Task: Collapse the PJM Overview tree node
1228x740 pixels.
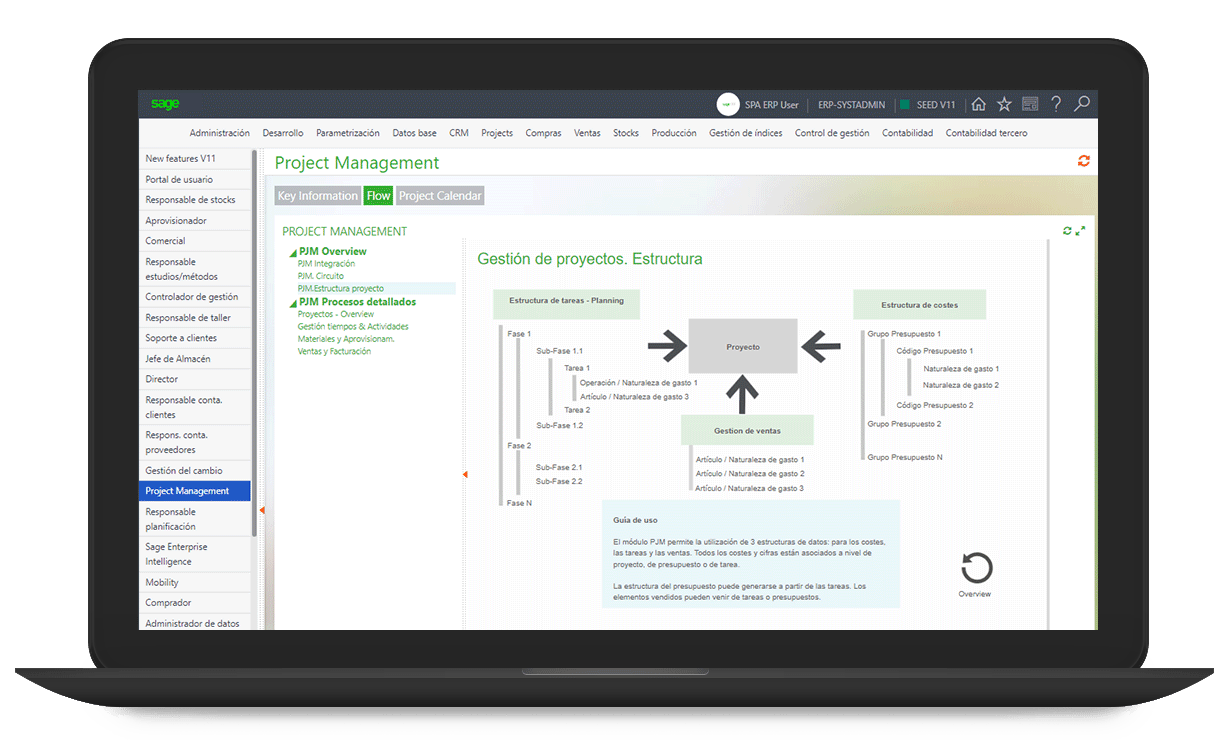Action: pos(293,252)
